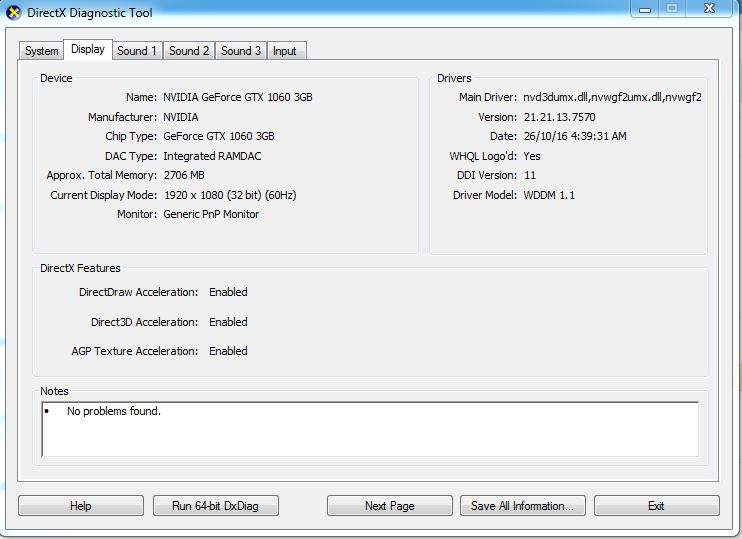Open the Sound 2 tab
Viewport: 742px width, 539px height.
[x=189, y=51]
